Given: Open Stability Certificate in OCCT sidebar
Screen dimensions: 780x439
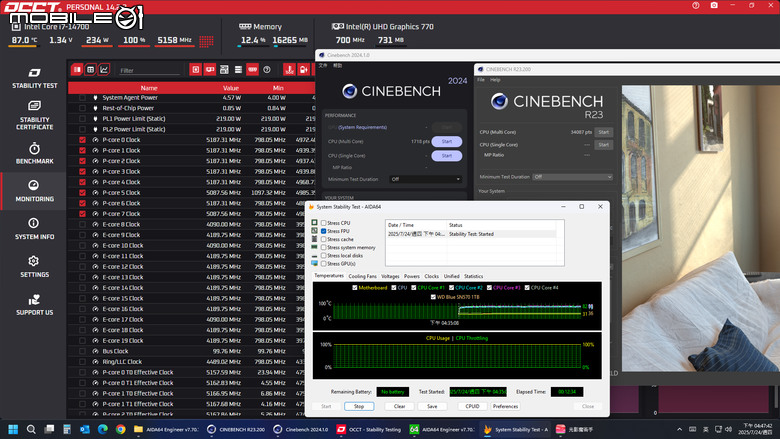Looking at the screenshot, I should 34,115.
